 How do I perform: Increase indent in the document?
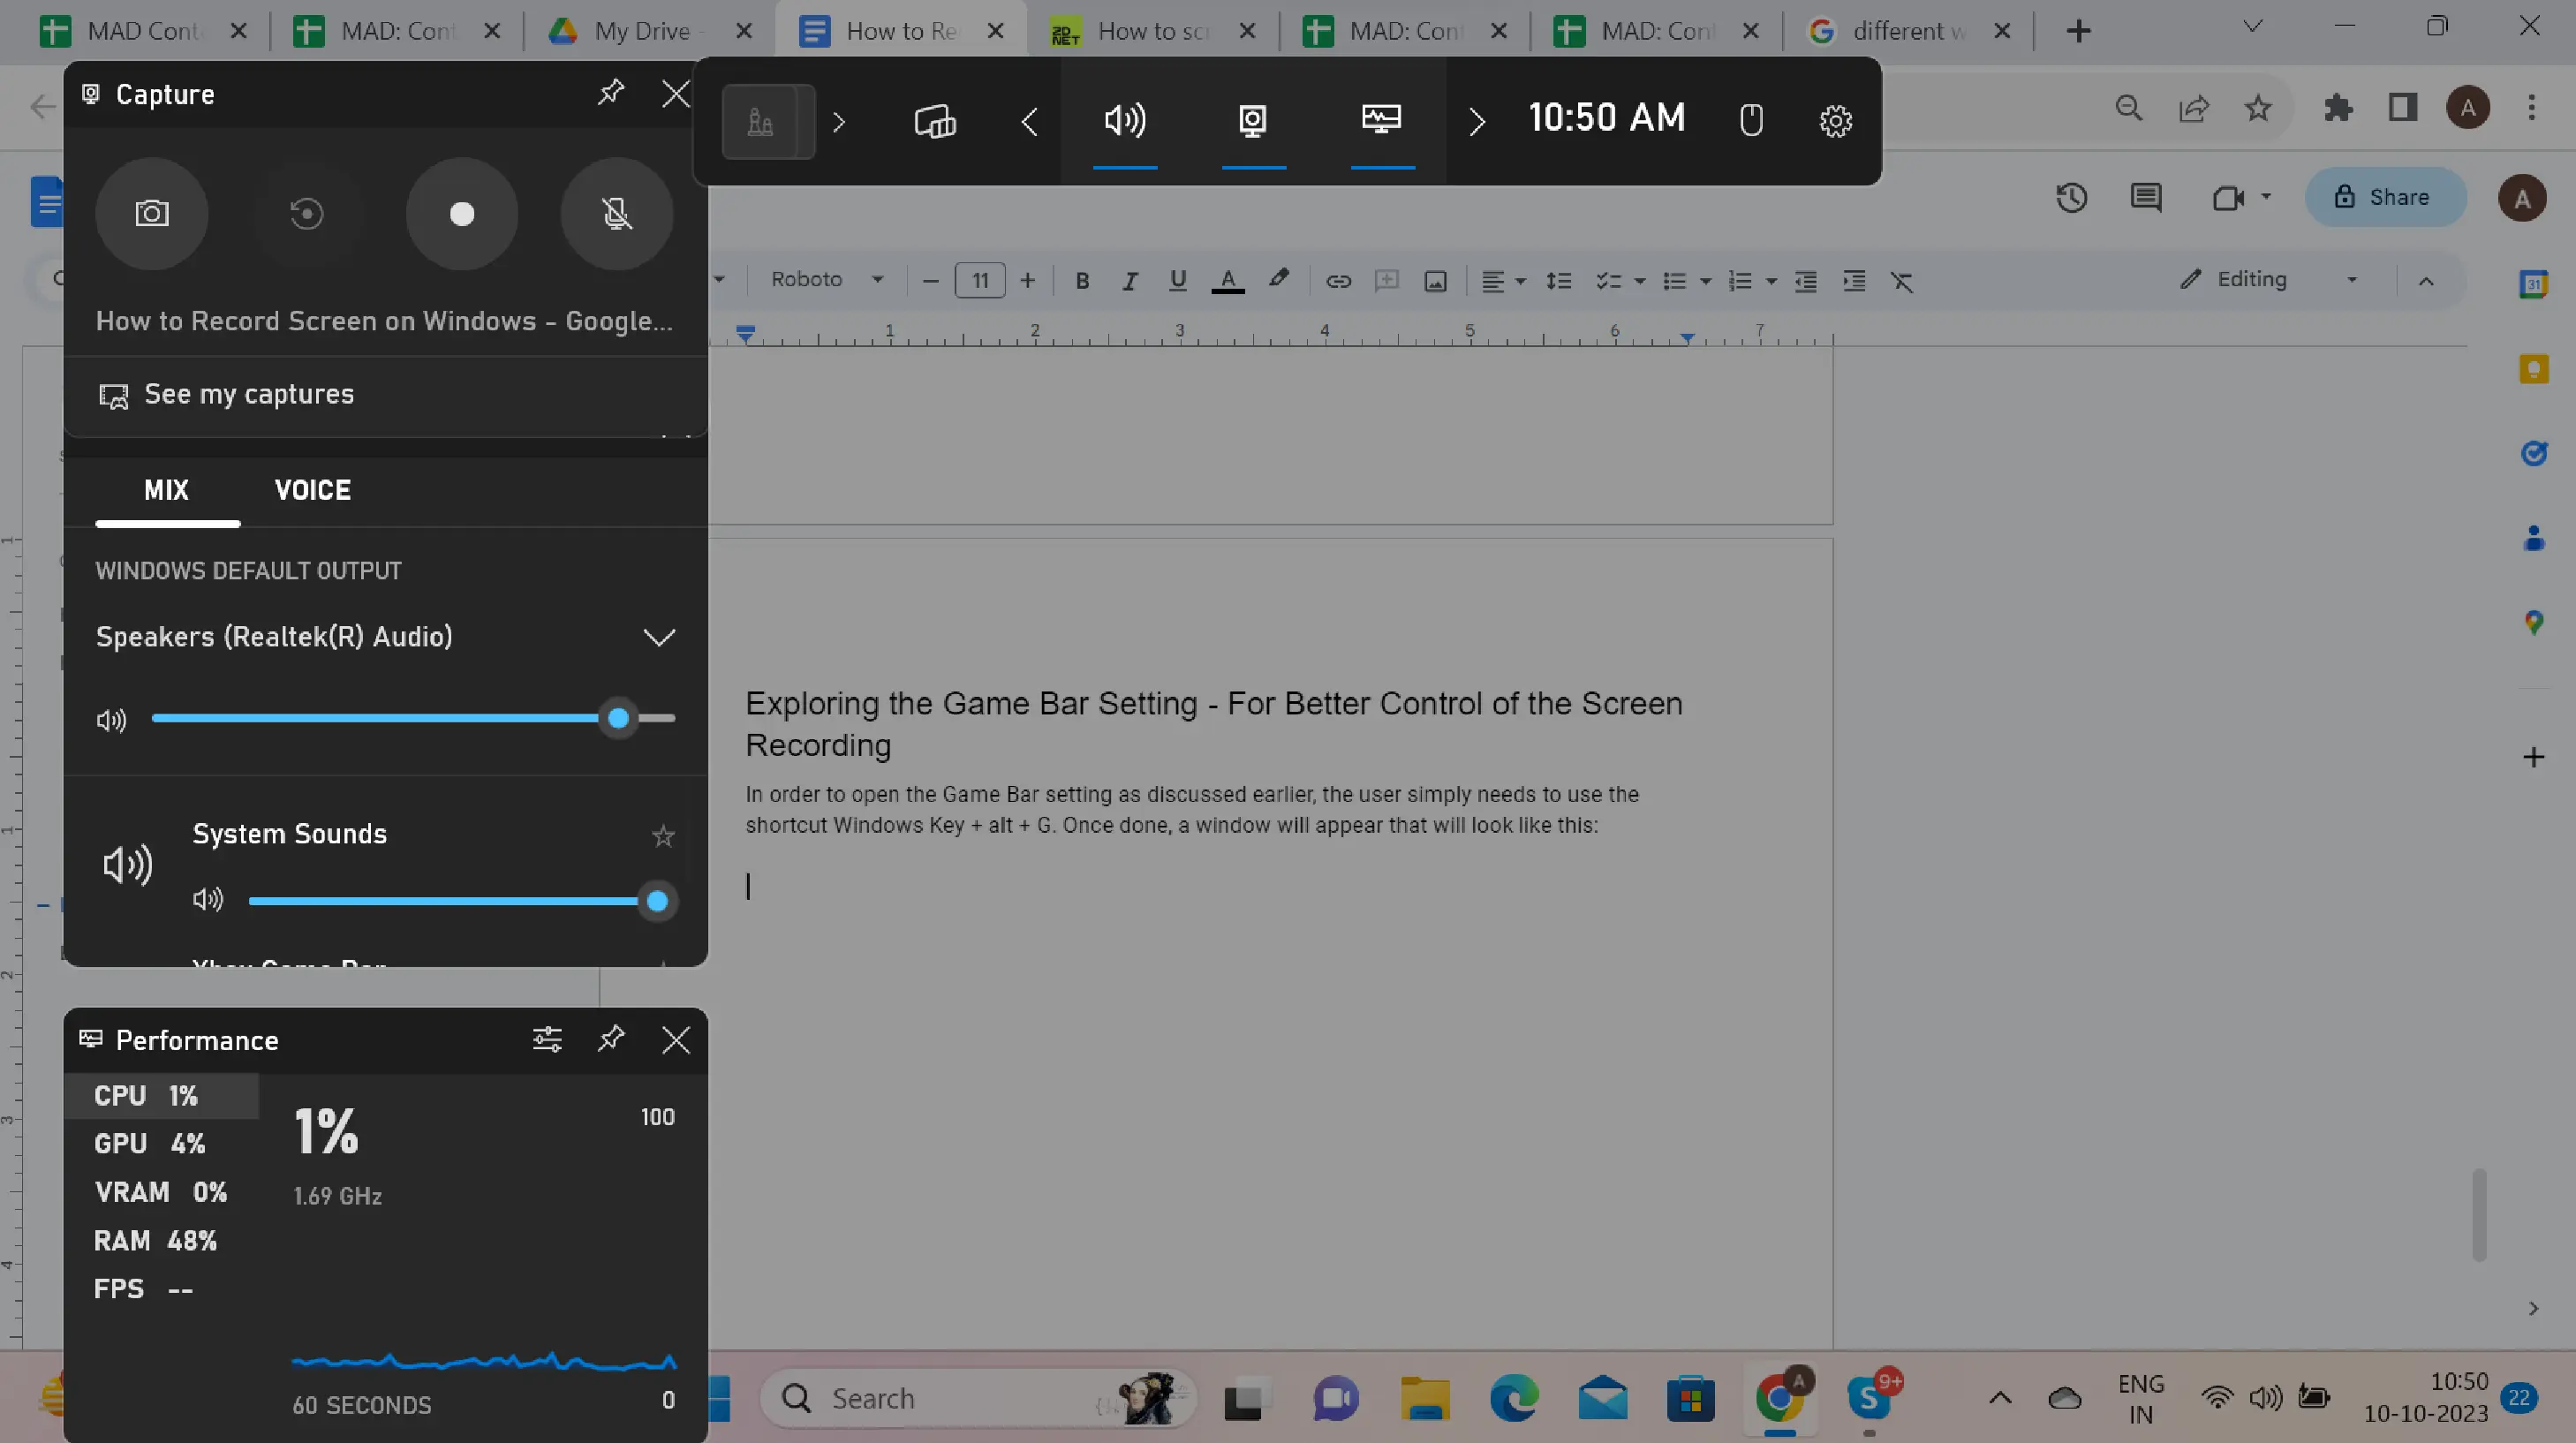(x=1854, y=281)
